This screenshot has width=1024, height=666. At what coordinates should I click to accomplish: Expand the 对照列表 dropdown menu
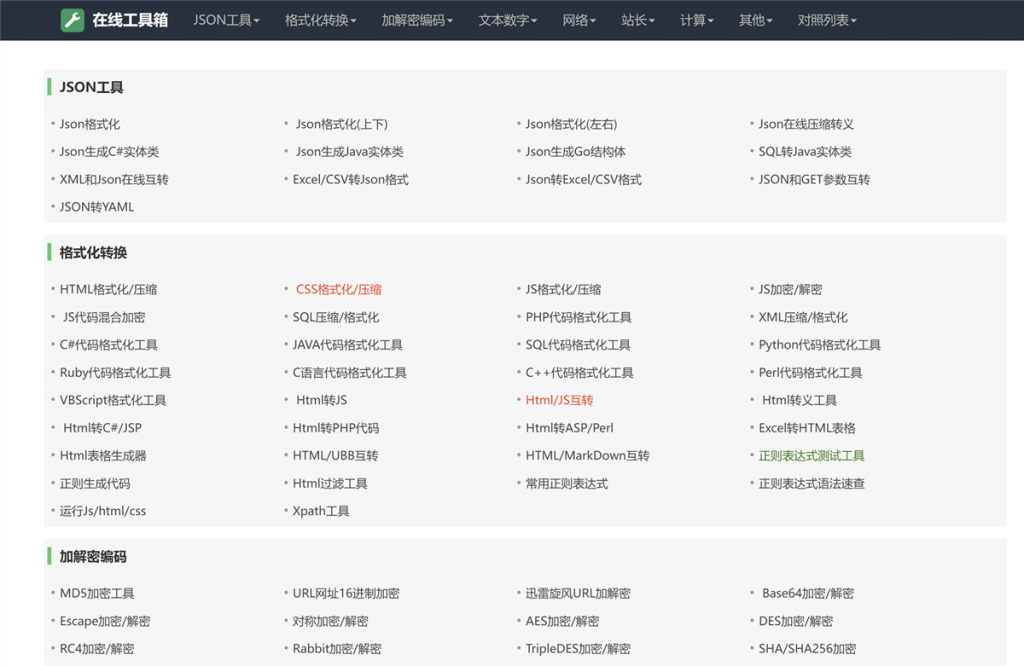(828, 19)
